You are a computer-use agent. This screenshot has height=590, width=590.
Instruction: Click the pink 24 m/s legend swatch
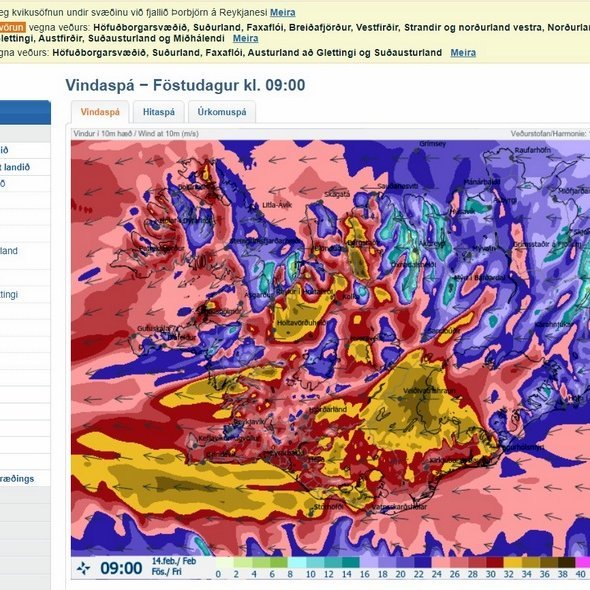pyautogui.click(x=441, y=563)
